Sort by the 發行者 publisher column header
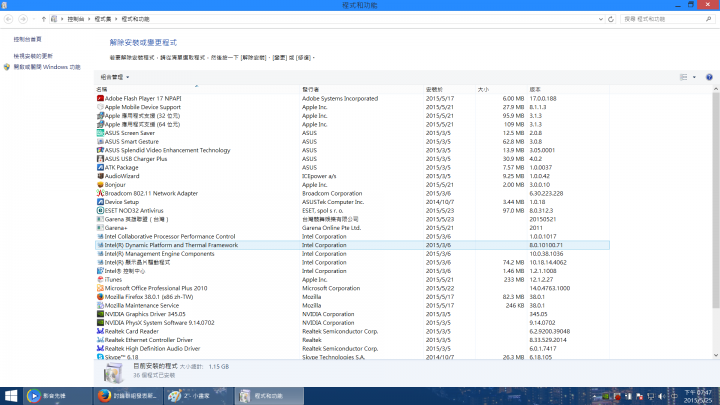This screenshot has height=405, width=720. click(362, 90)
